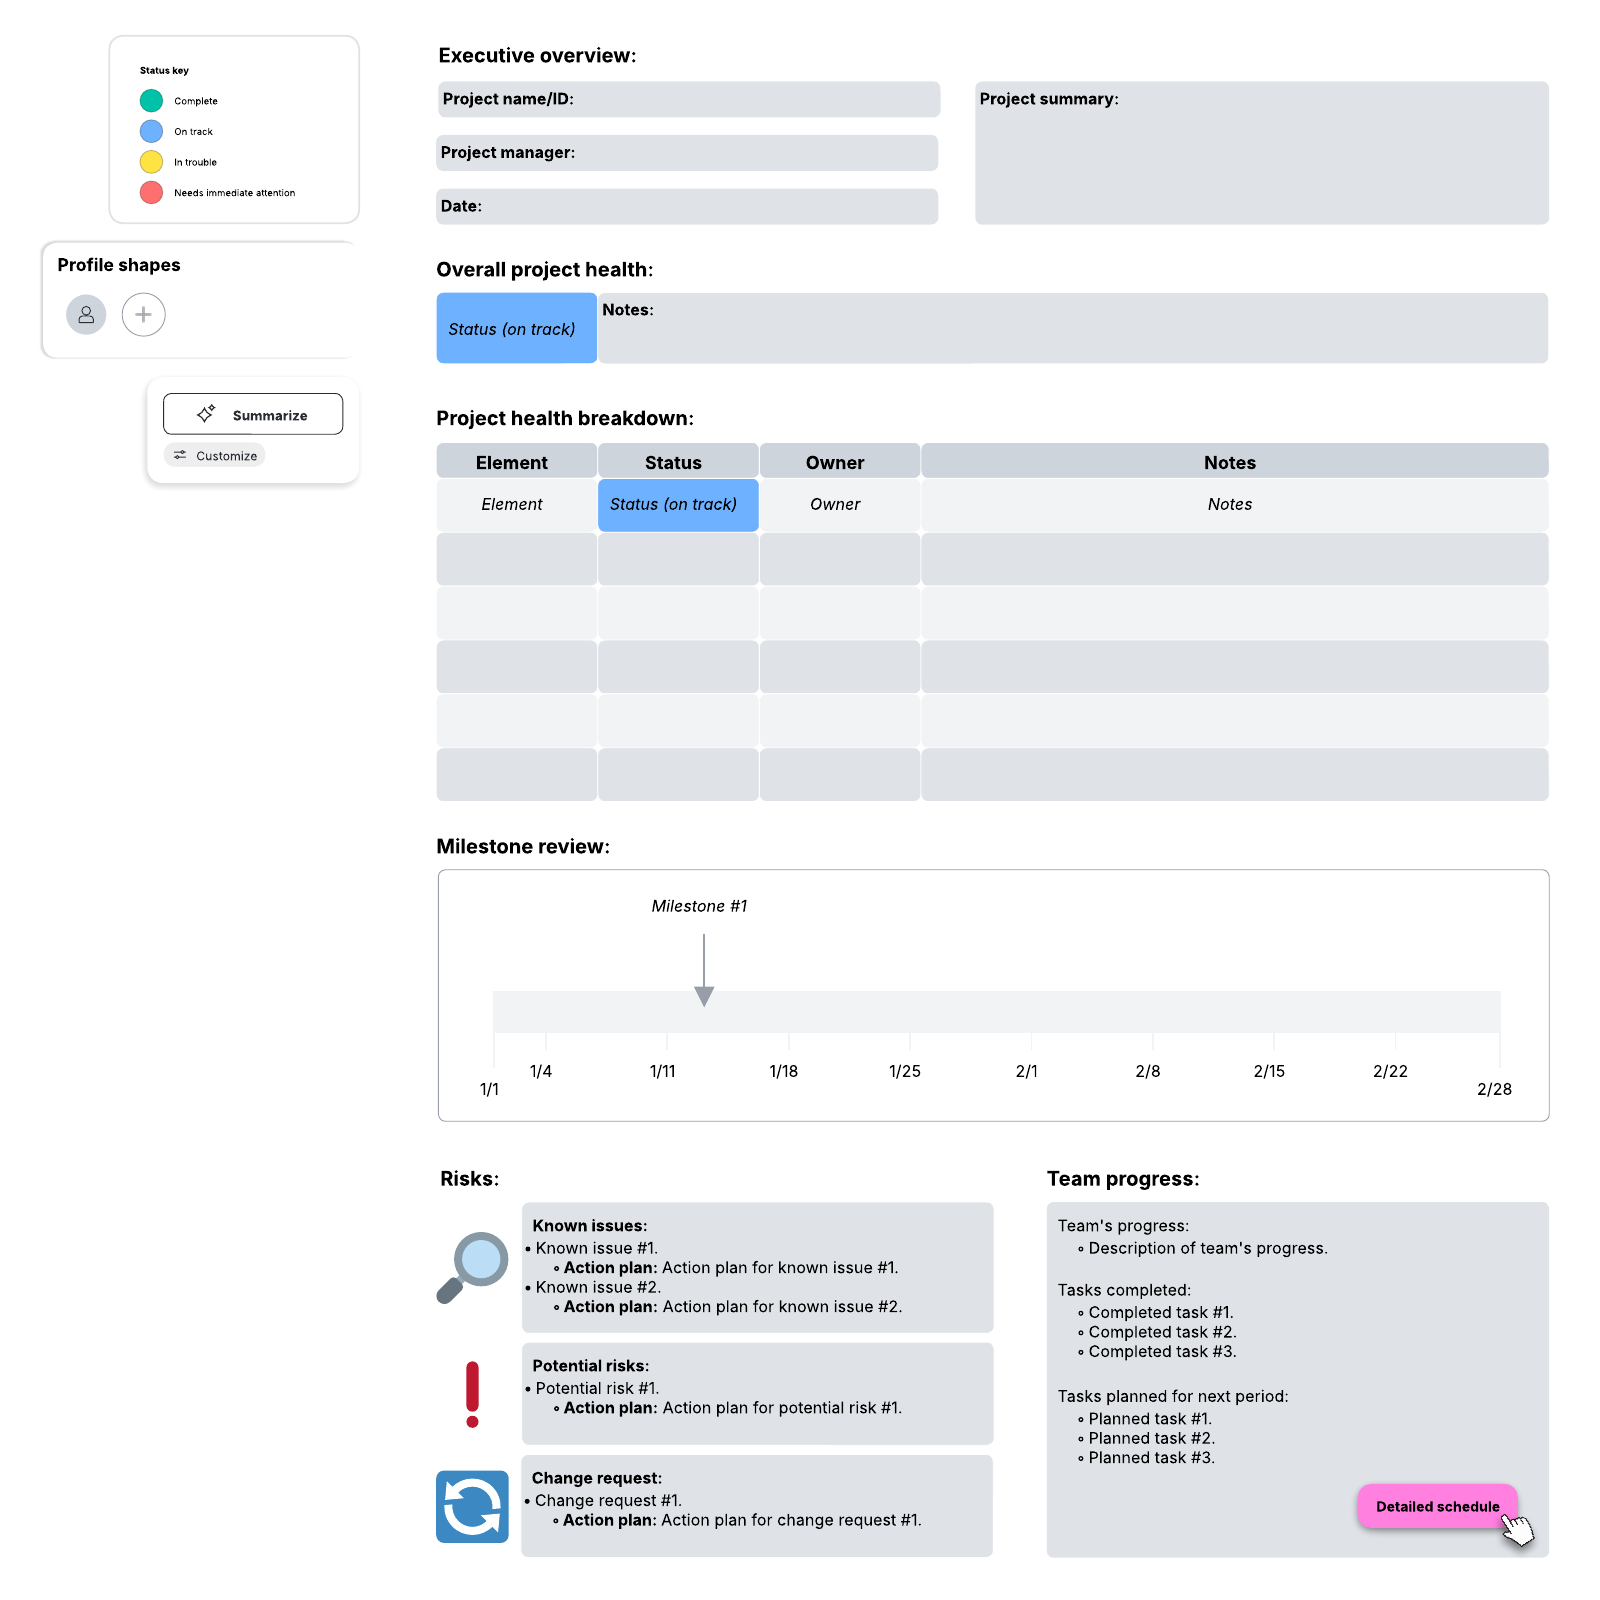
Task: Open the Customize options
Action: tap(226, 456)
